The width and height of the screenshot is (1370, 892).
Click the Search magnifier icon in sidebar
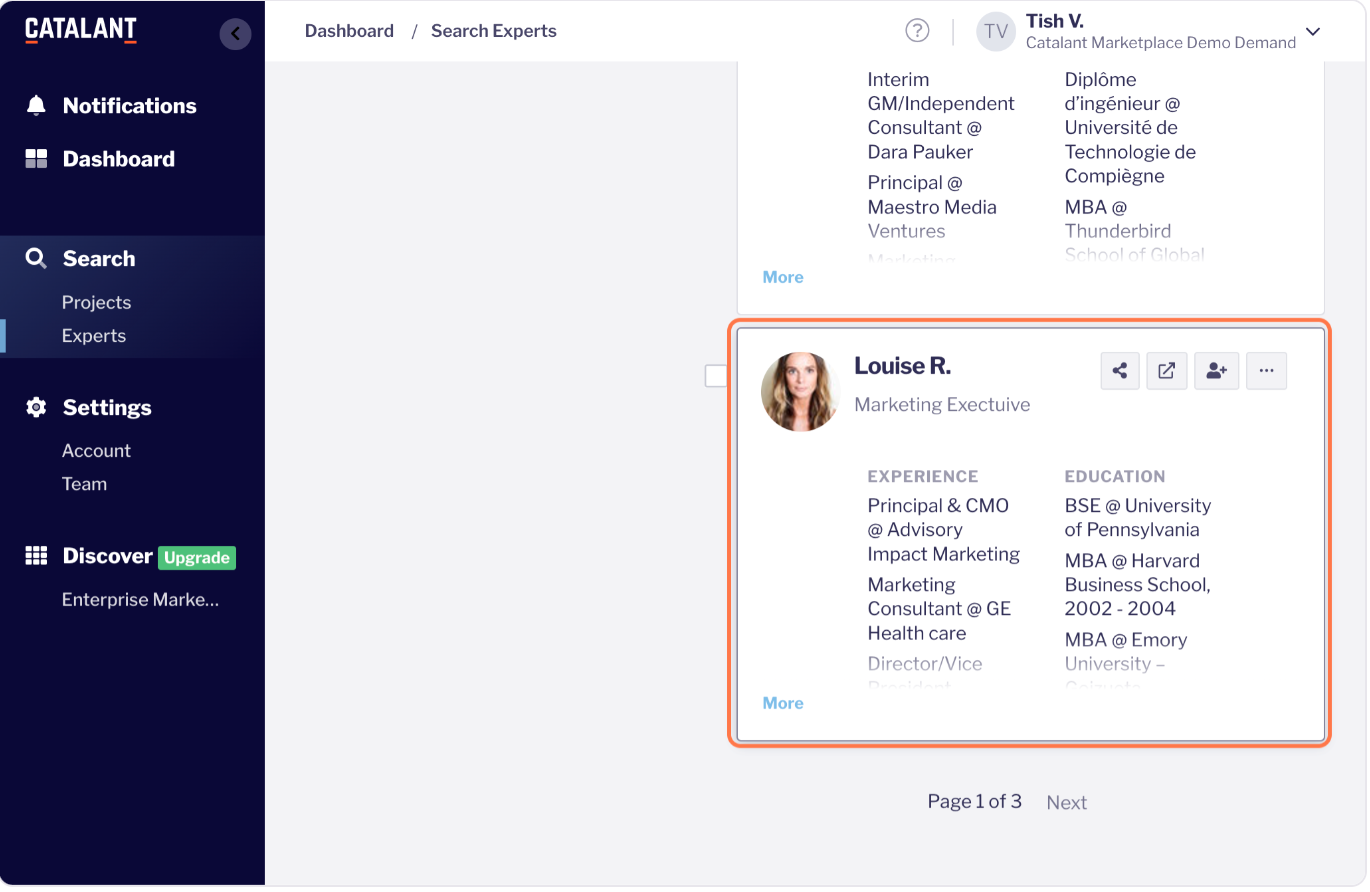coord(36,259)
